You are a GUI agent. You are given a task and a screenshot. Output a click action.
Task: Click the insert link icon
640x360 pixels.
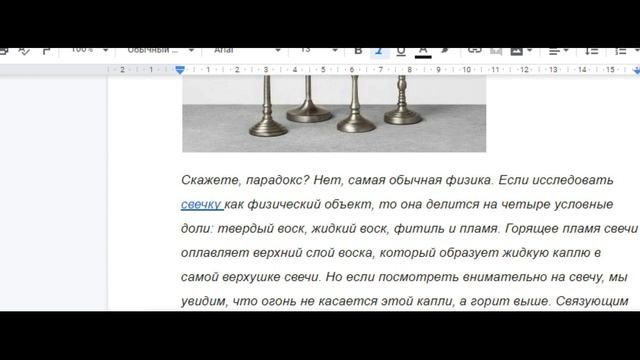[474, 51]
